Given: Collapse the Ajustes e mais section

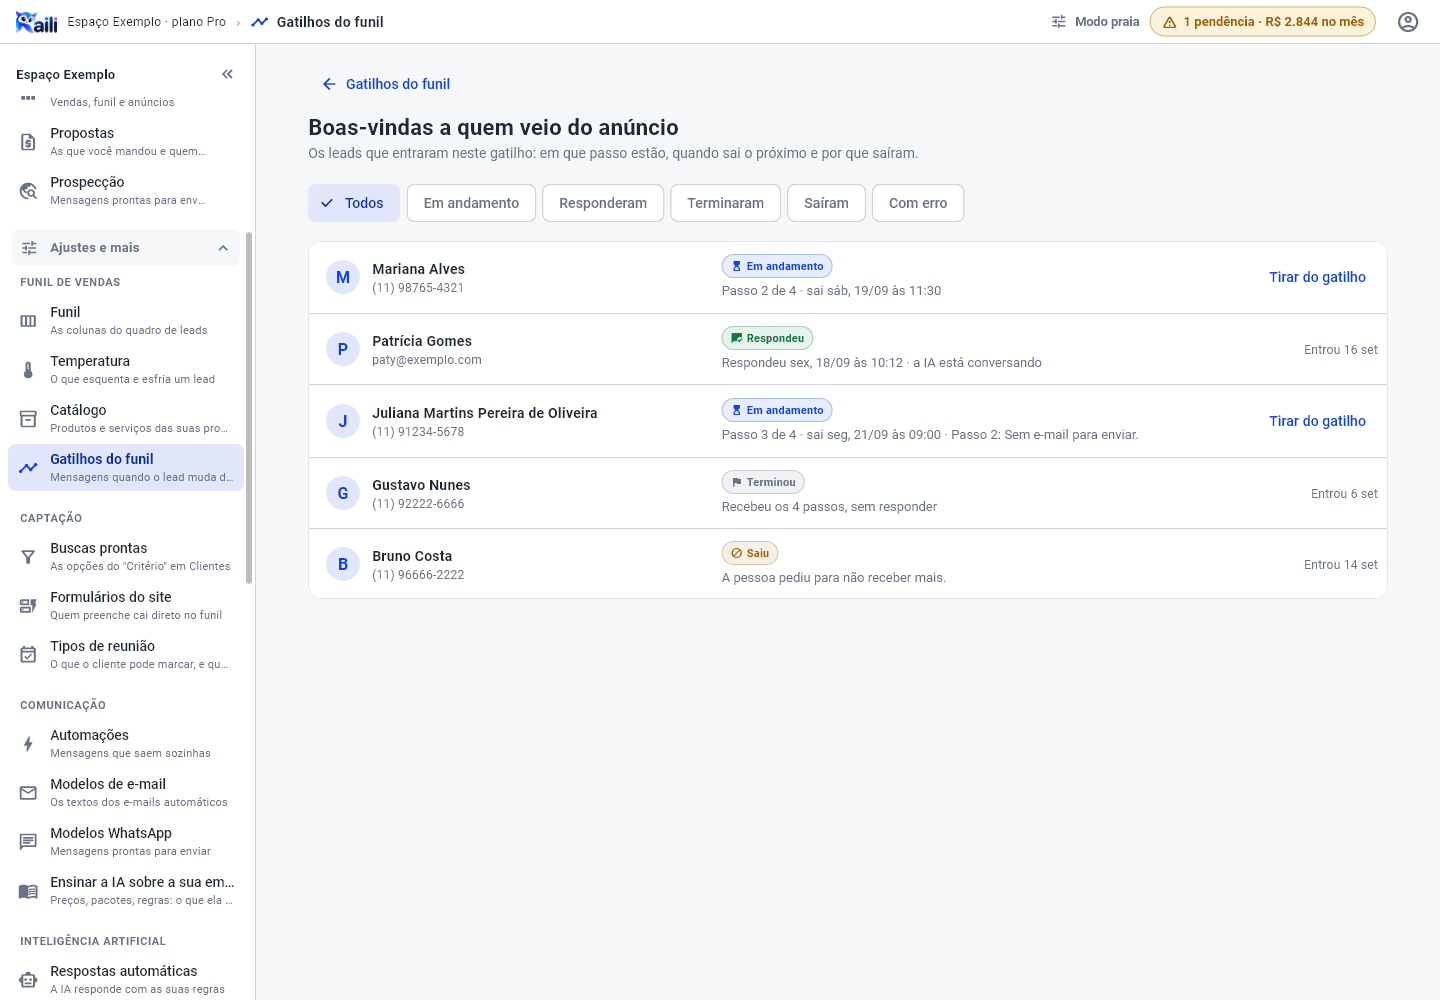Looking at the screenshot, I should click(126, 248).
